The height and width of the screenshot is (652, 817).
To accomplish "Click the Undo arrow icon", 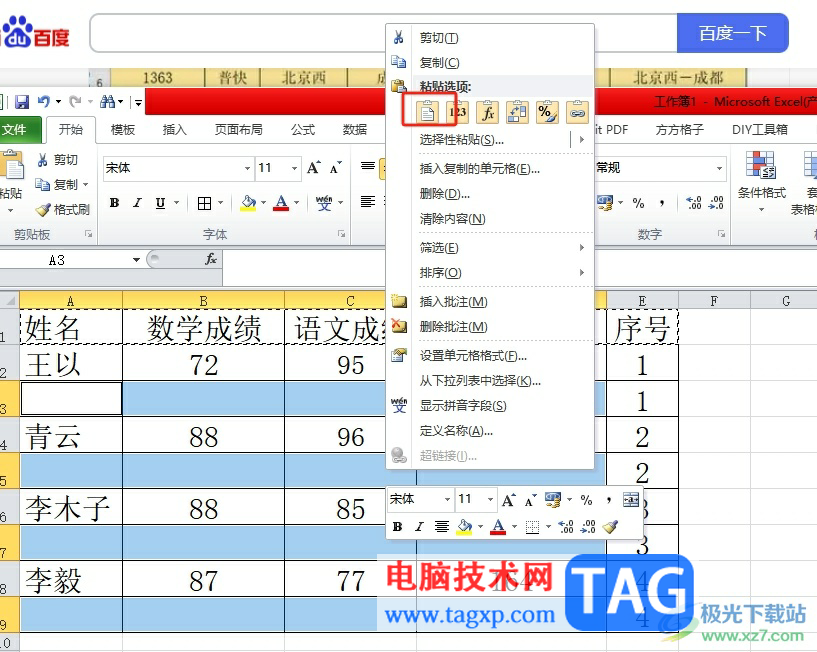I will [x=44, y=102].
